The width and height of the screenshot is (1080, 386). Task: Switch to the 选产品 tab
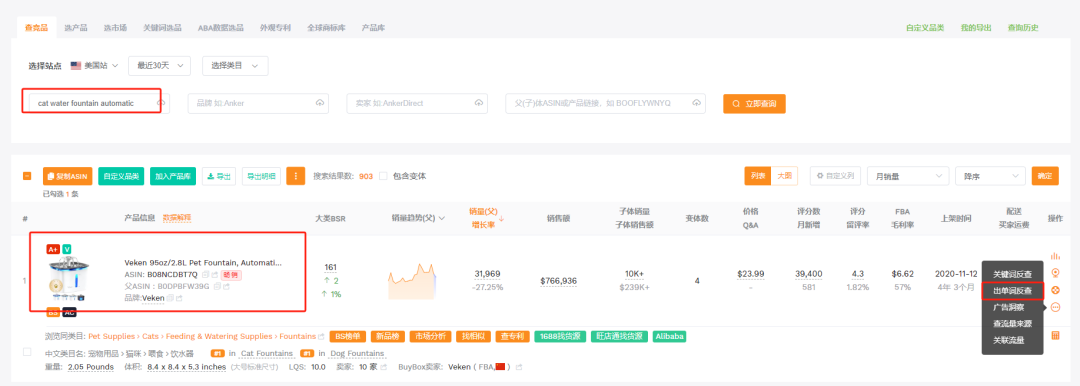(76, 28)
